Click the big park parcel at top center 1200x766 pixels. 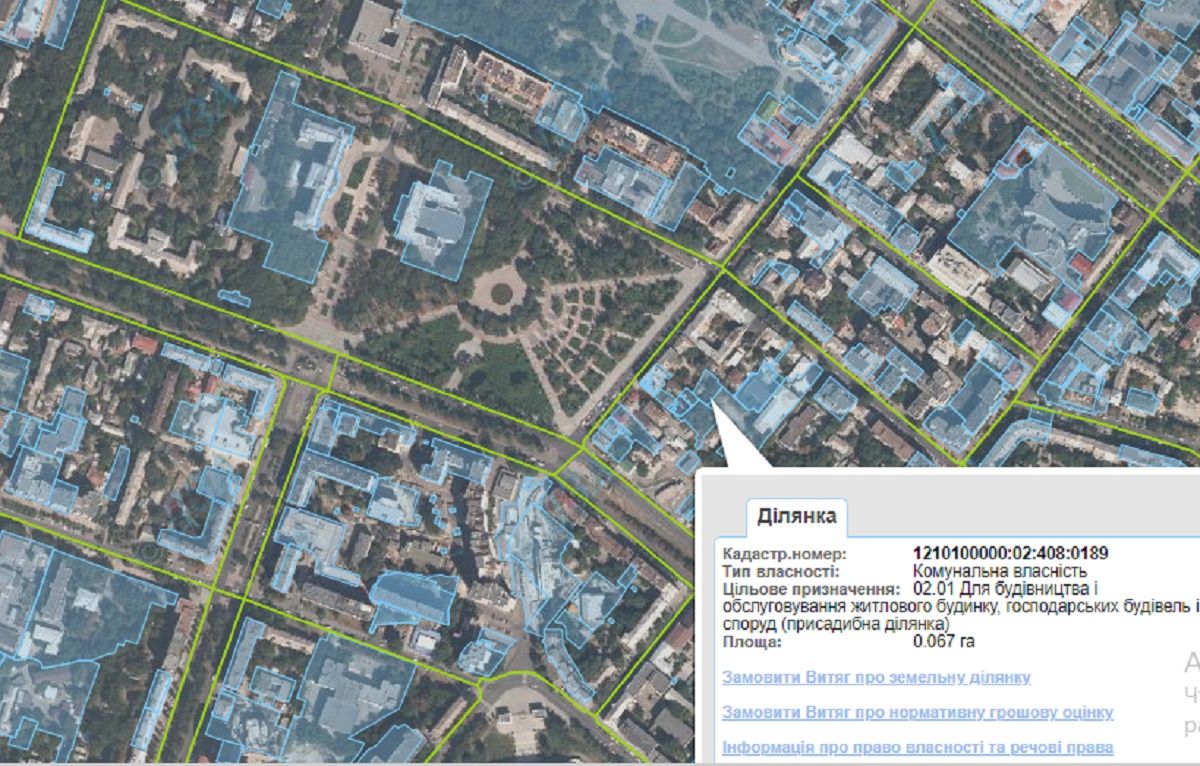620,50
